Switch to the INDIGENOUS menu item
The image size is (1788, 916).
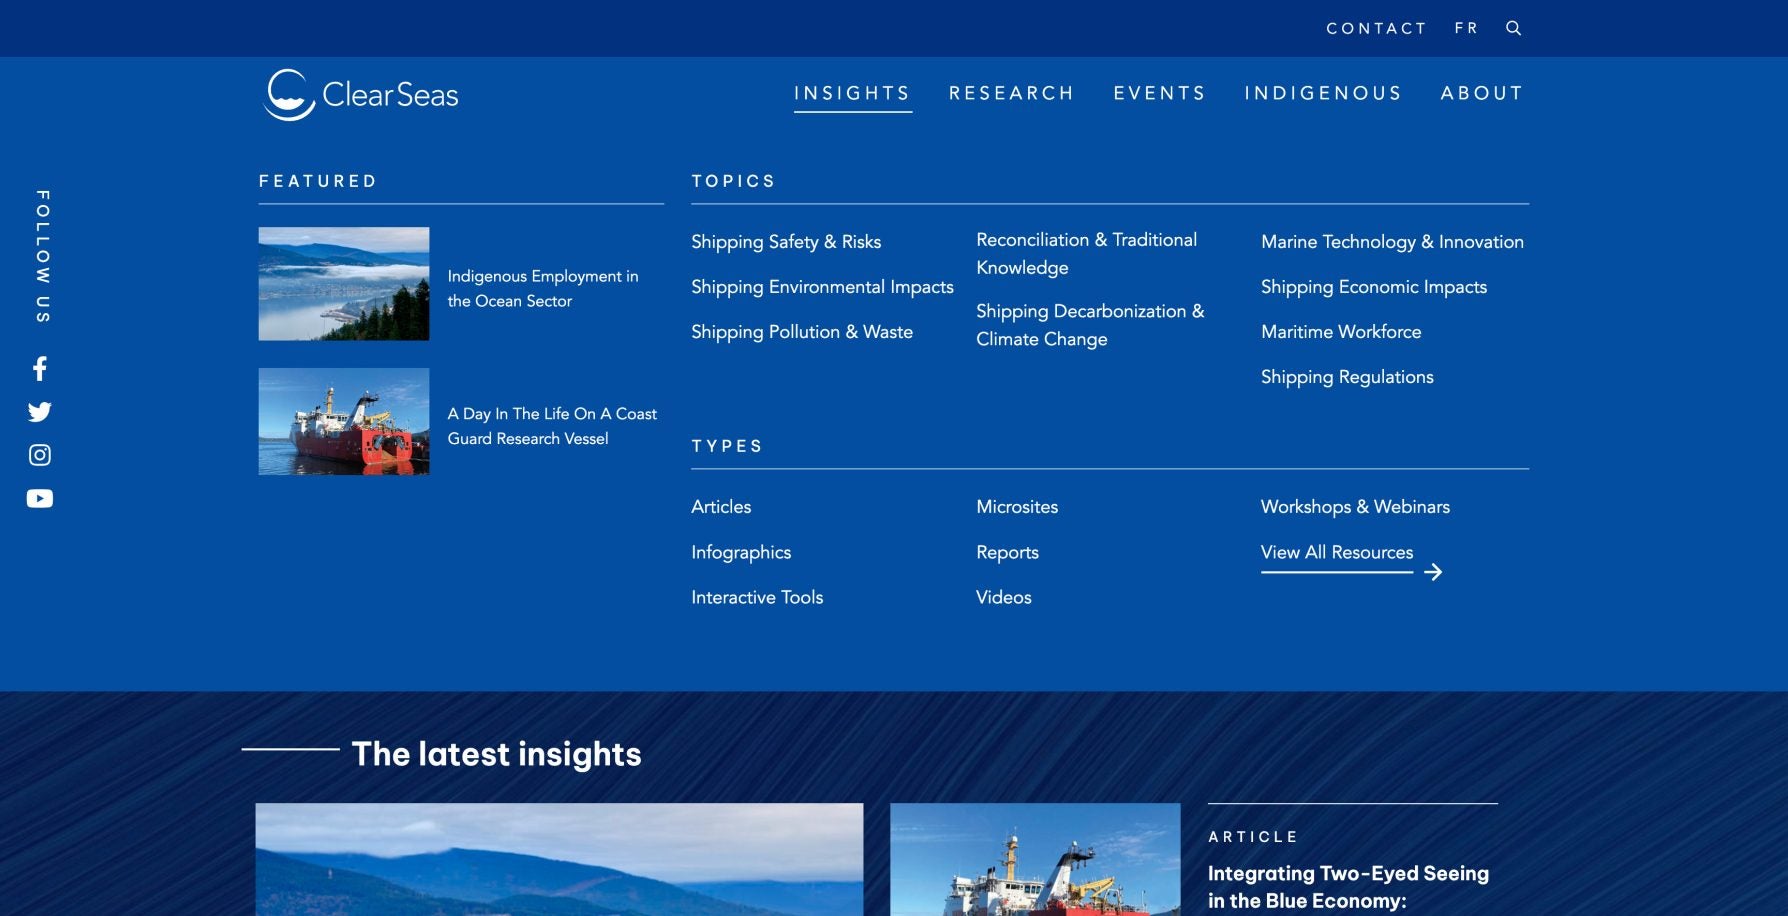pos(1323,92)
